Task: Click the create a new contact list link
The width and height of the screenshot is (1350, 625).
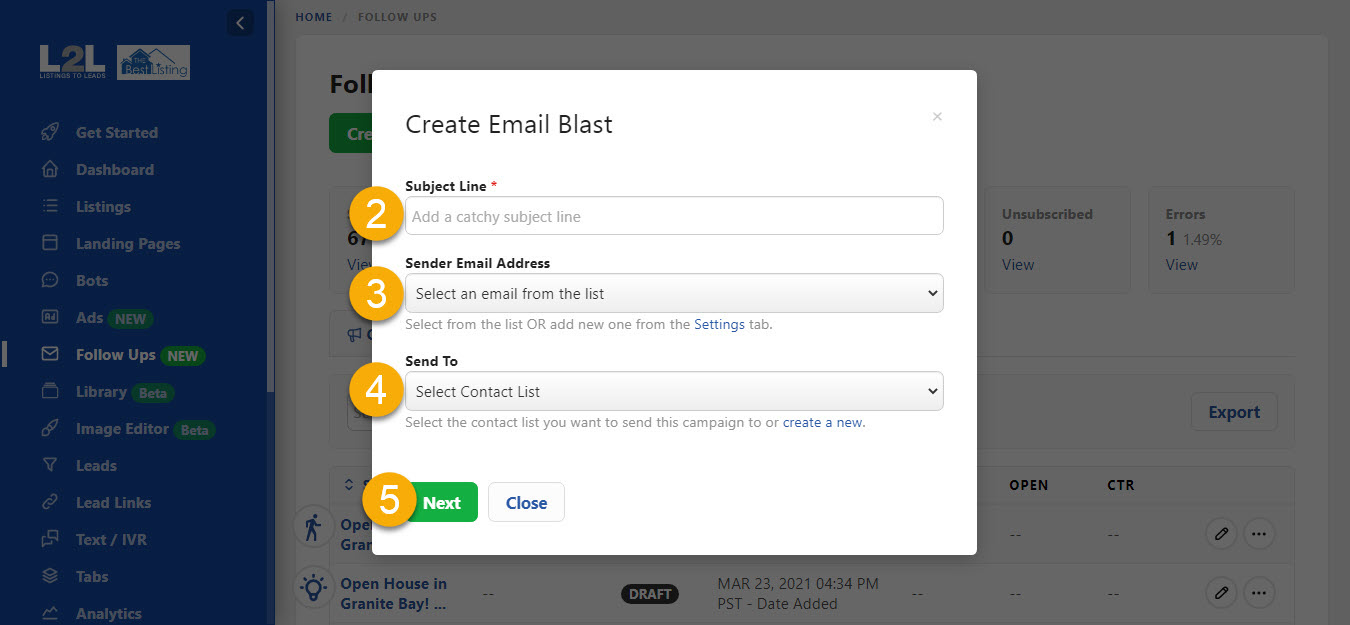Action: coord(823,422)
